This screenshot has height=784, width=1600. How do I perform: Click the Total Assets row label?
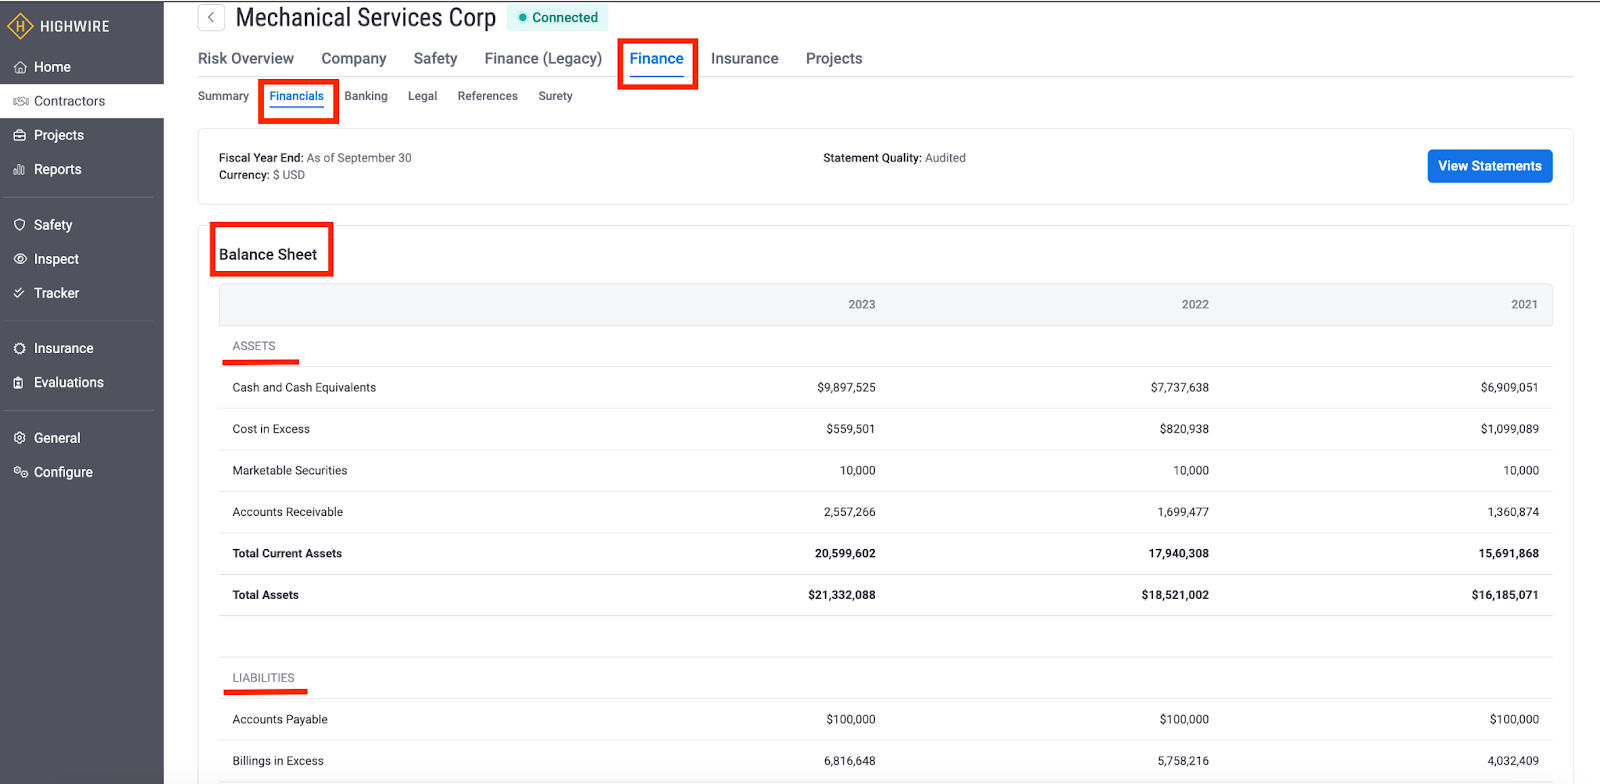click(266, 595)
